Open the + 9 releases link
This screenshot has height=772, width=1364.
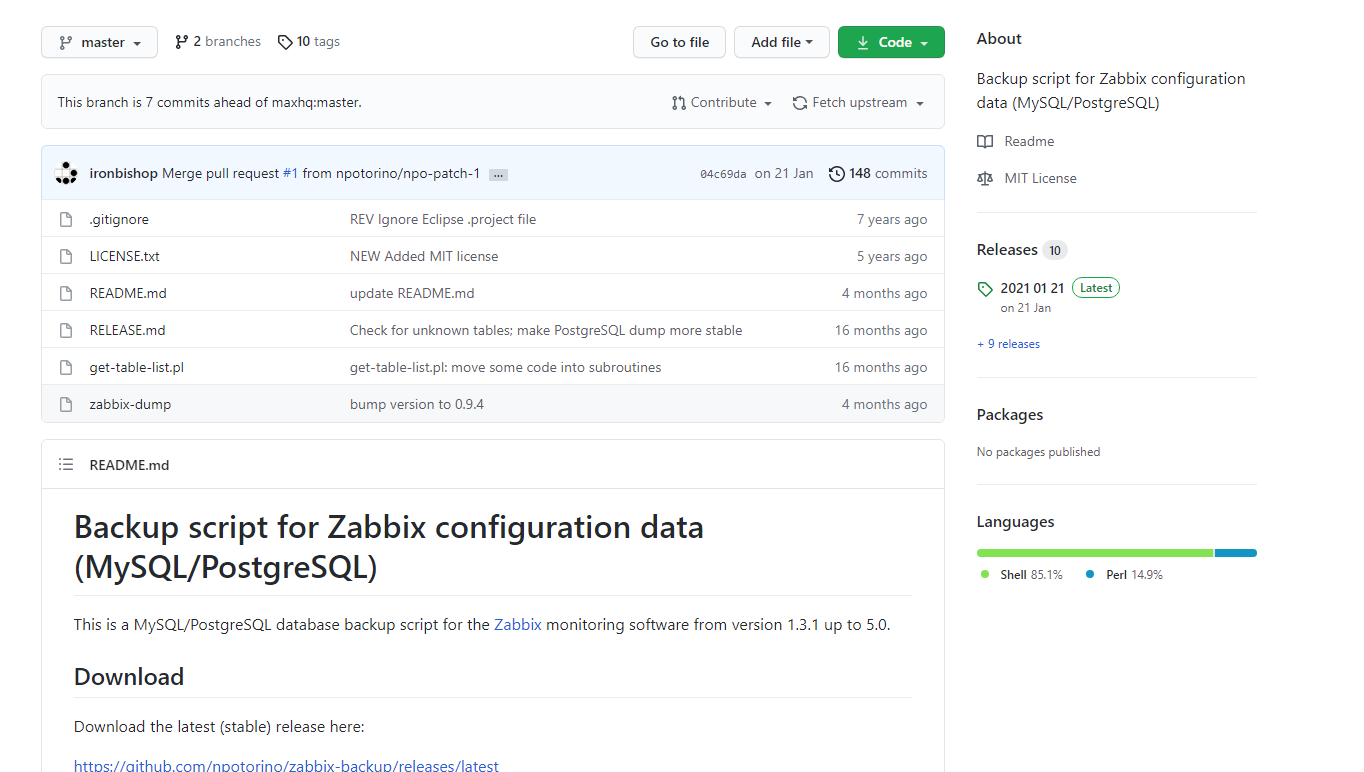click(1008, 343)
